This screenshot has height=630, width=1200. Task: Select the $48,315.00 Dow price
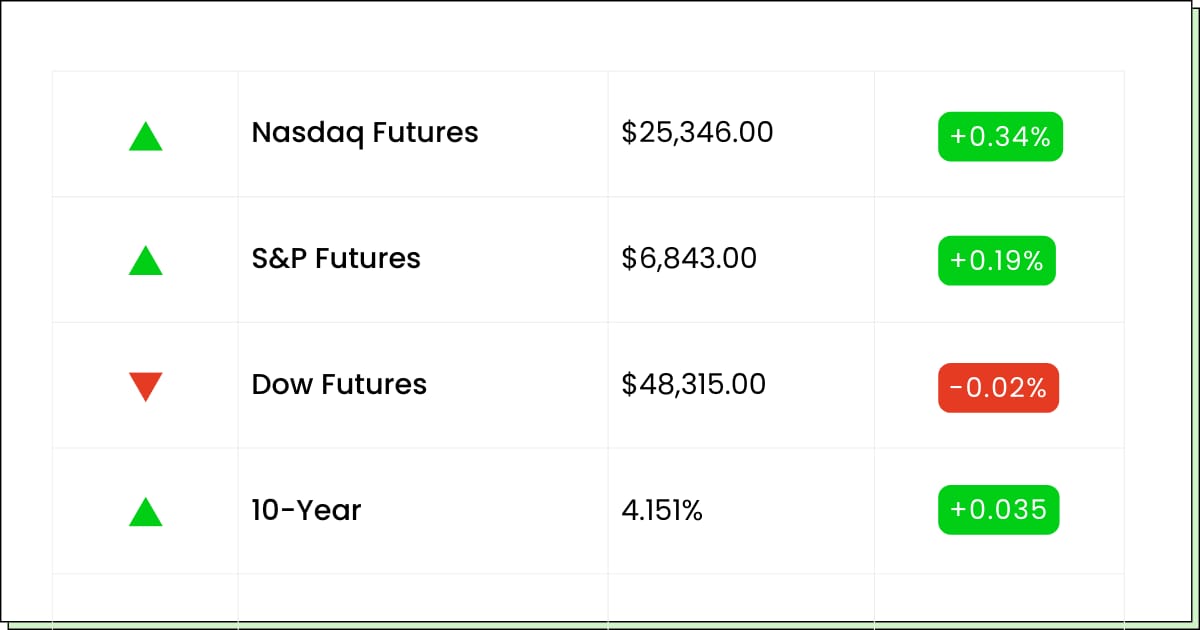coord(693,384)
